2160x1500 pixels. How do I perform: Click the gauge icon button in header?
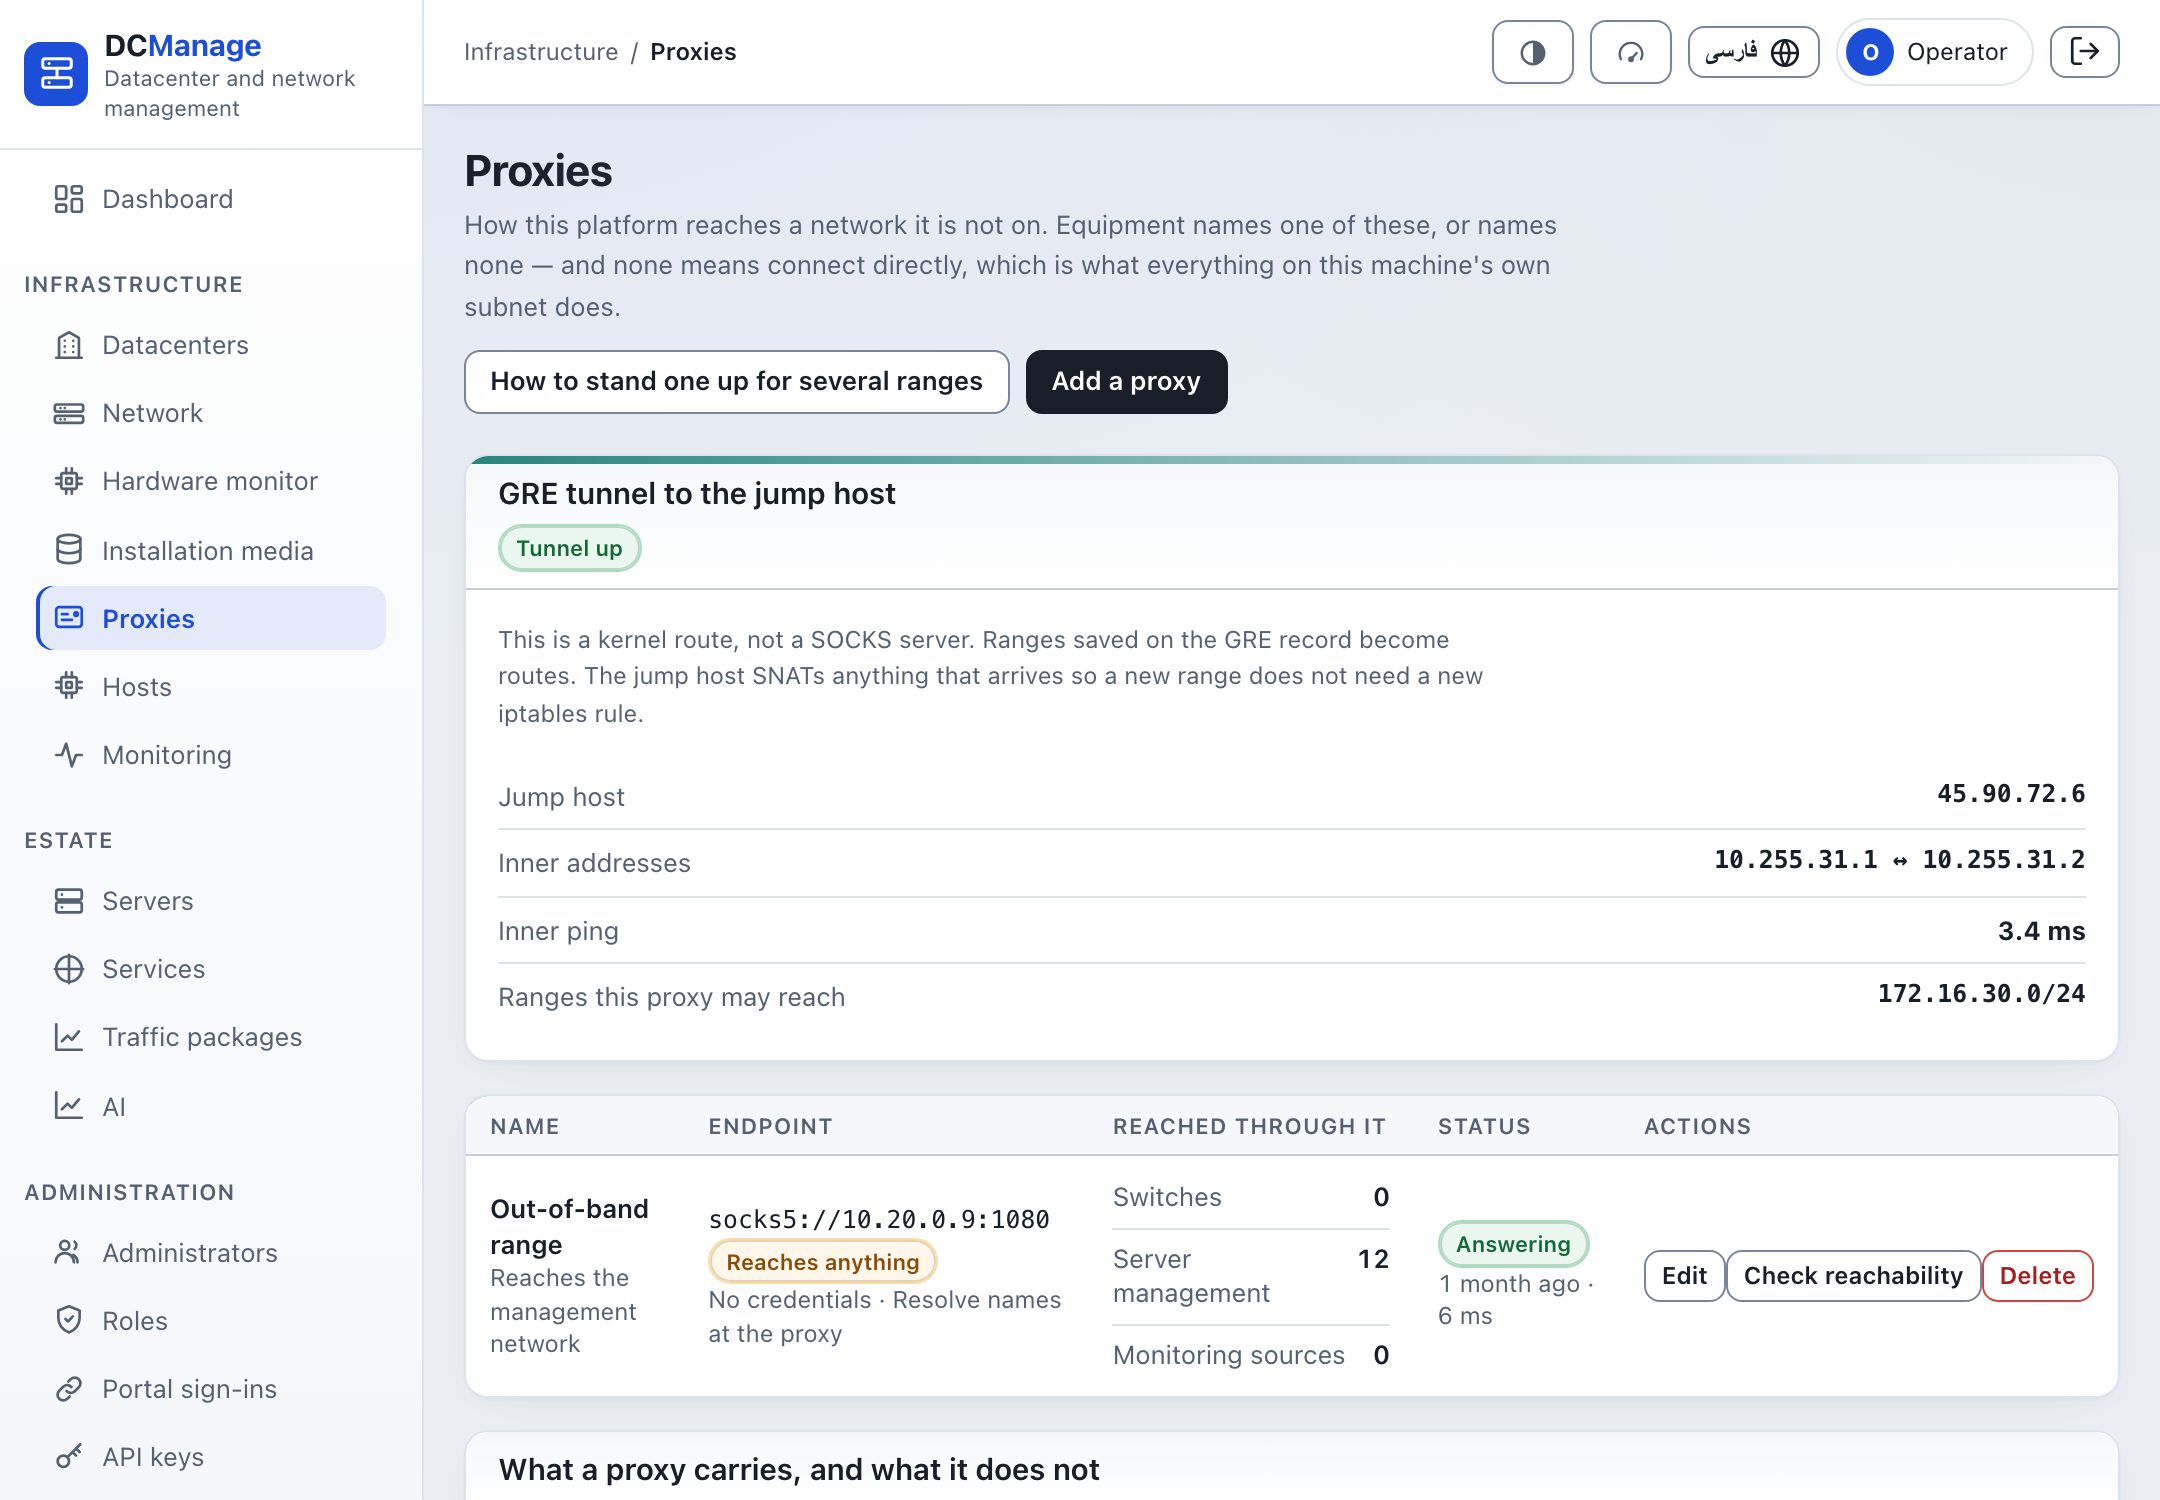1630,52
